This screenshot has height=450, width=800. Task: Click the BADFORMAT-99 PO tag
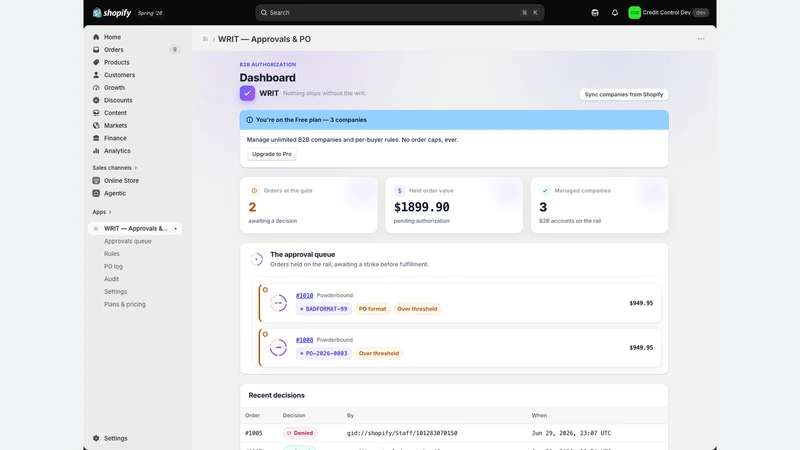(323, 309)
